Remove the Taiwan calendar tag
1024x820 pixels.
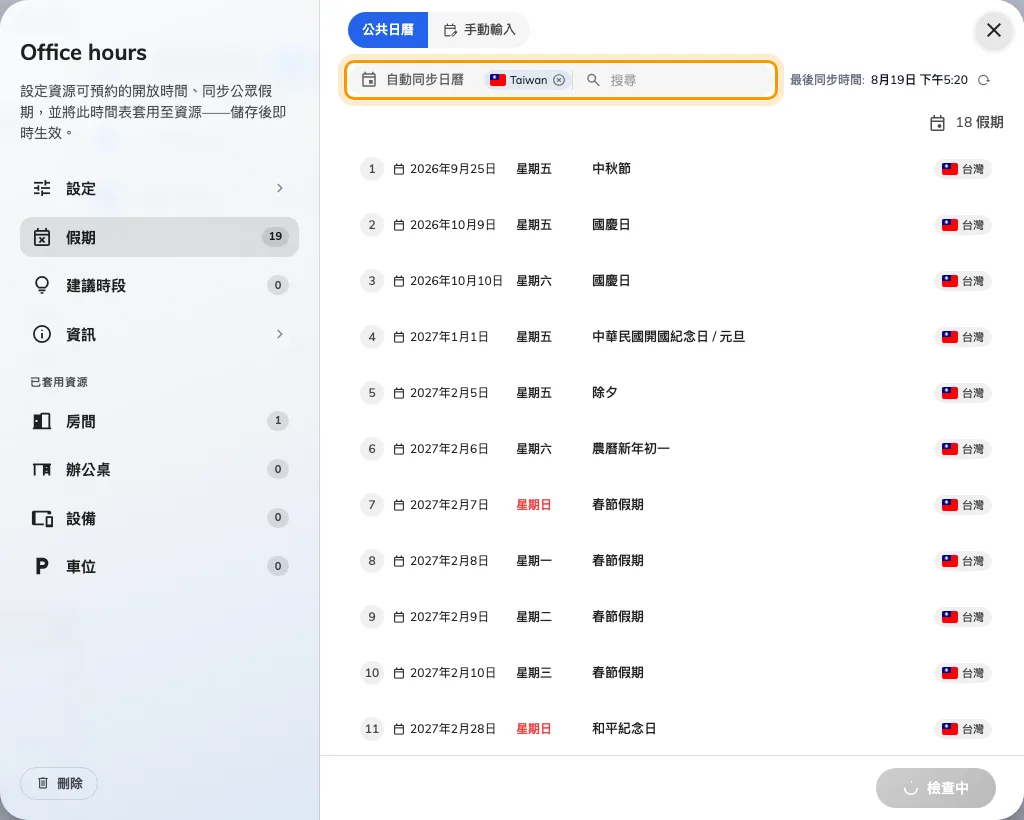(559, 80)
